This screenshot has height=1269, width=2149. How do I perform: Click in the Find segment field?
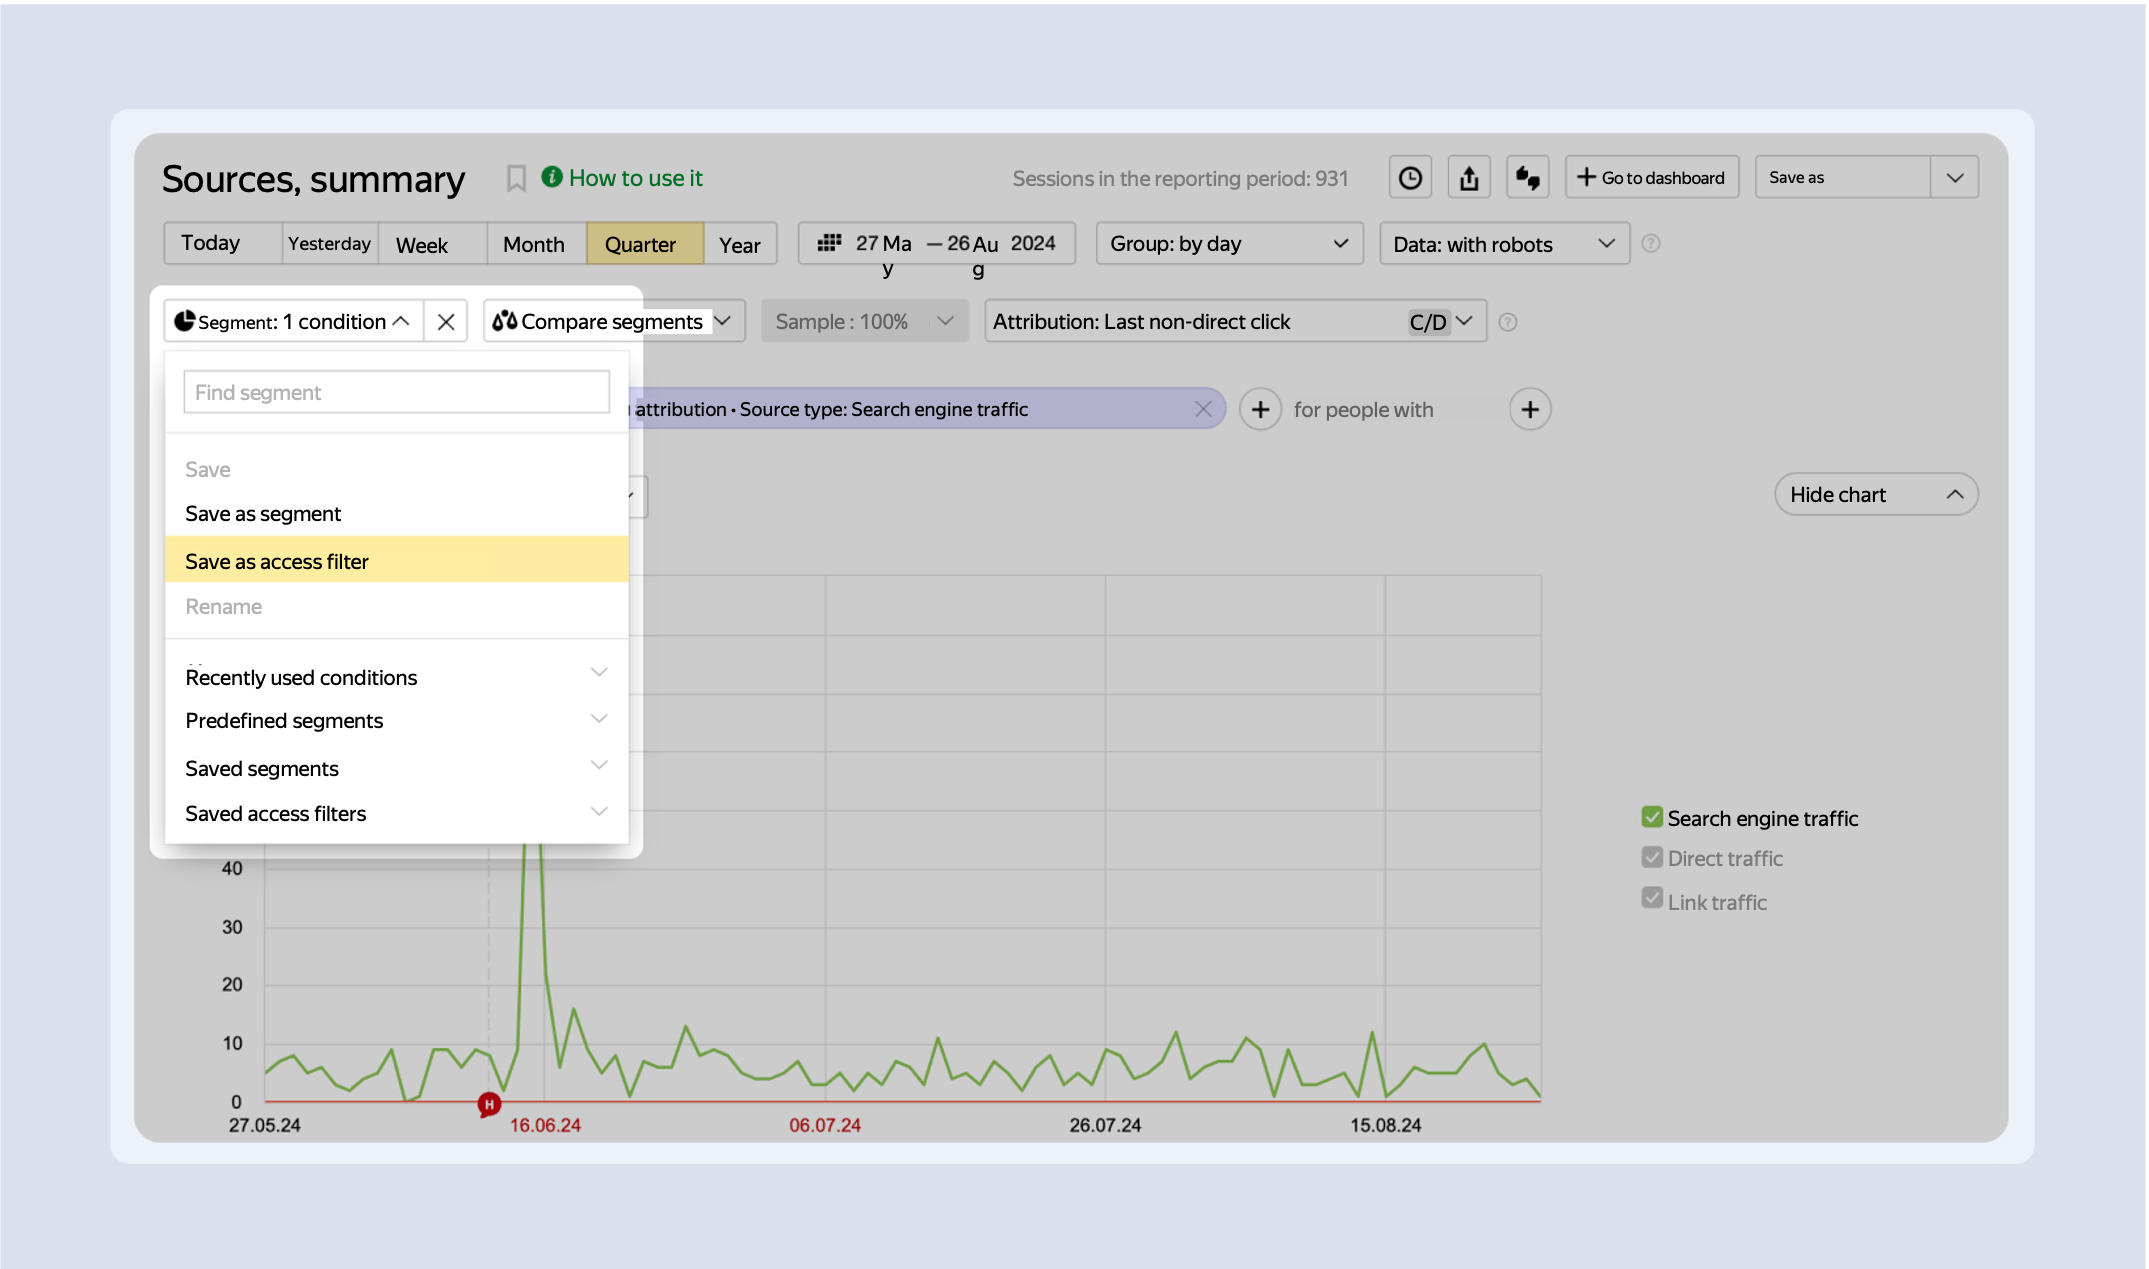[397, 392]
